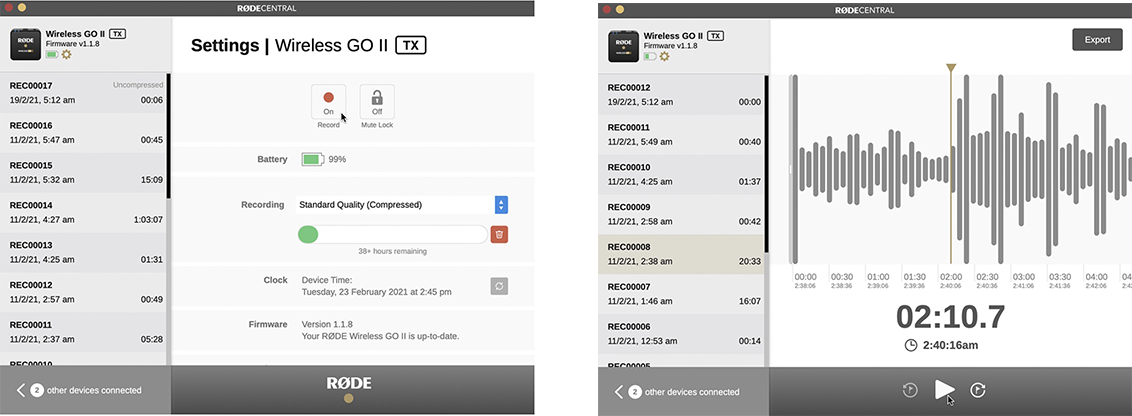Click the gold playhead marker on the waveform
Screen dimensions: 1132x416
951,68
